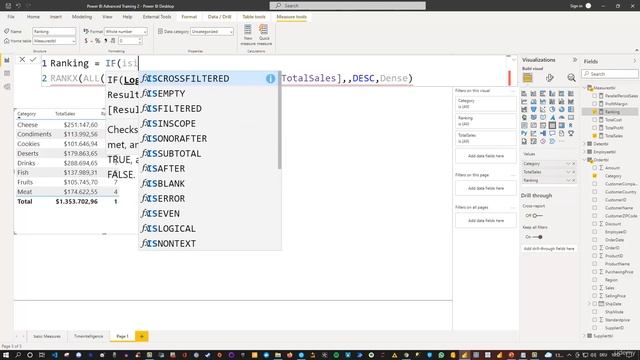
Task: Open the Model view from the left sidebar
Action: click(x=7, y=87)
